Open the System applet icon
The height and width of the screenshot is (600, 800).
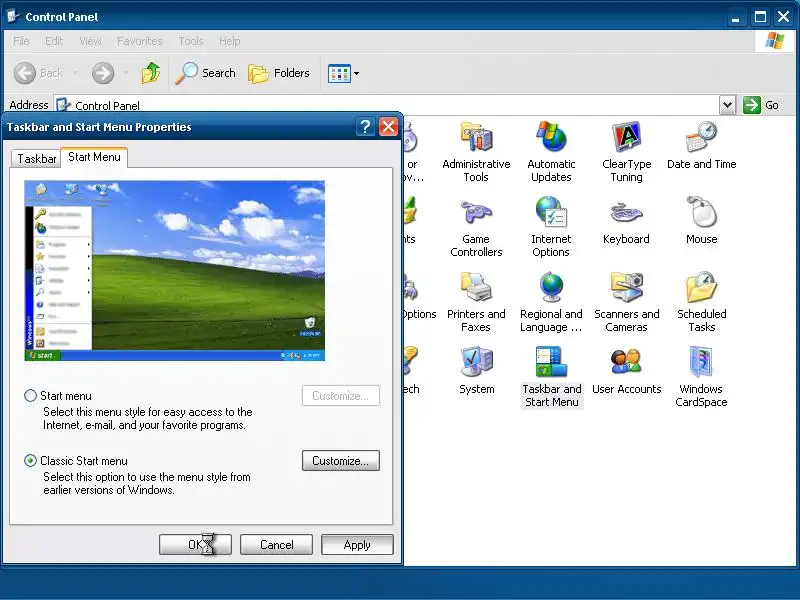pos(476,371)
